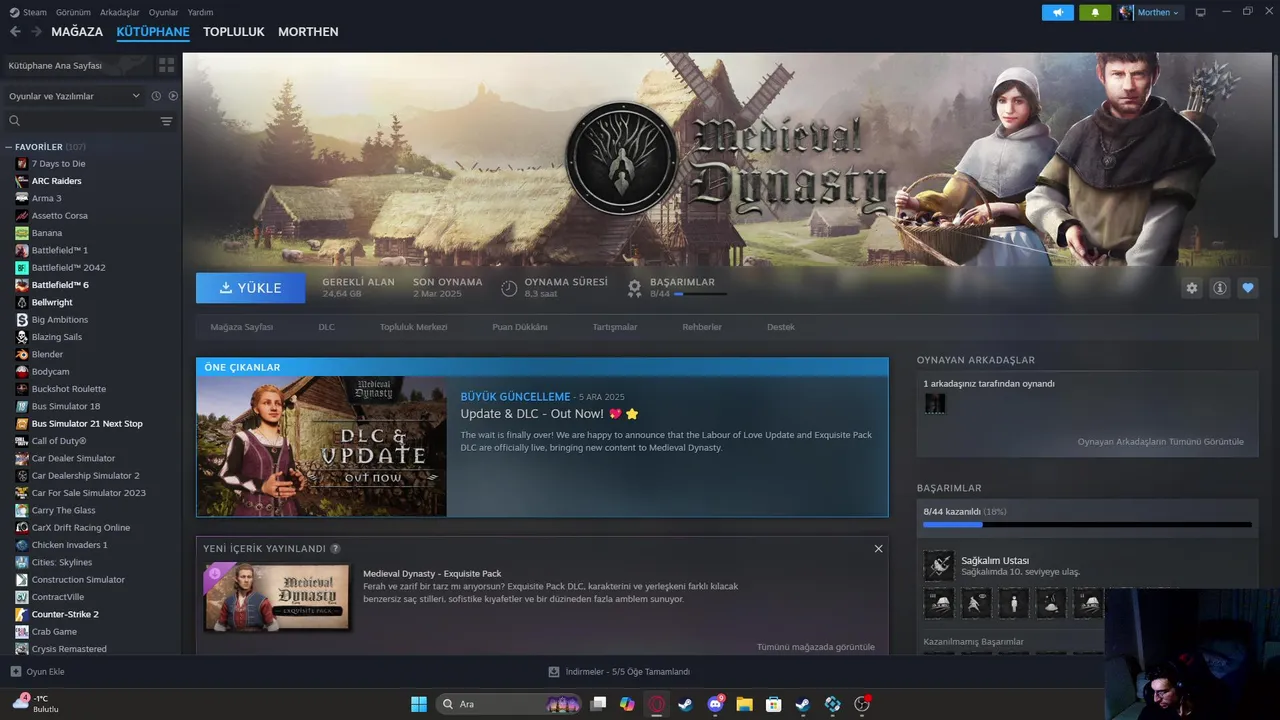This screenshot has width=1280, height=720.
Task: Open Discord from the taskbar
Action: [x=715, y=704]
